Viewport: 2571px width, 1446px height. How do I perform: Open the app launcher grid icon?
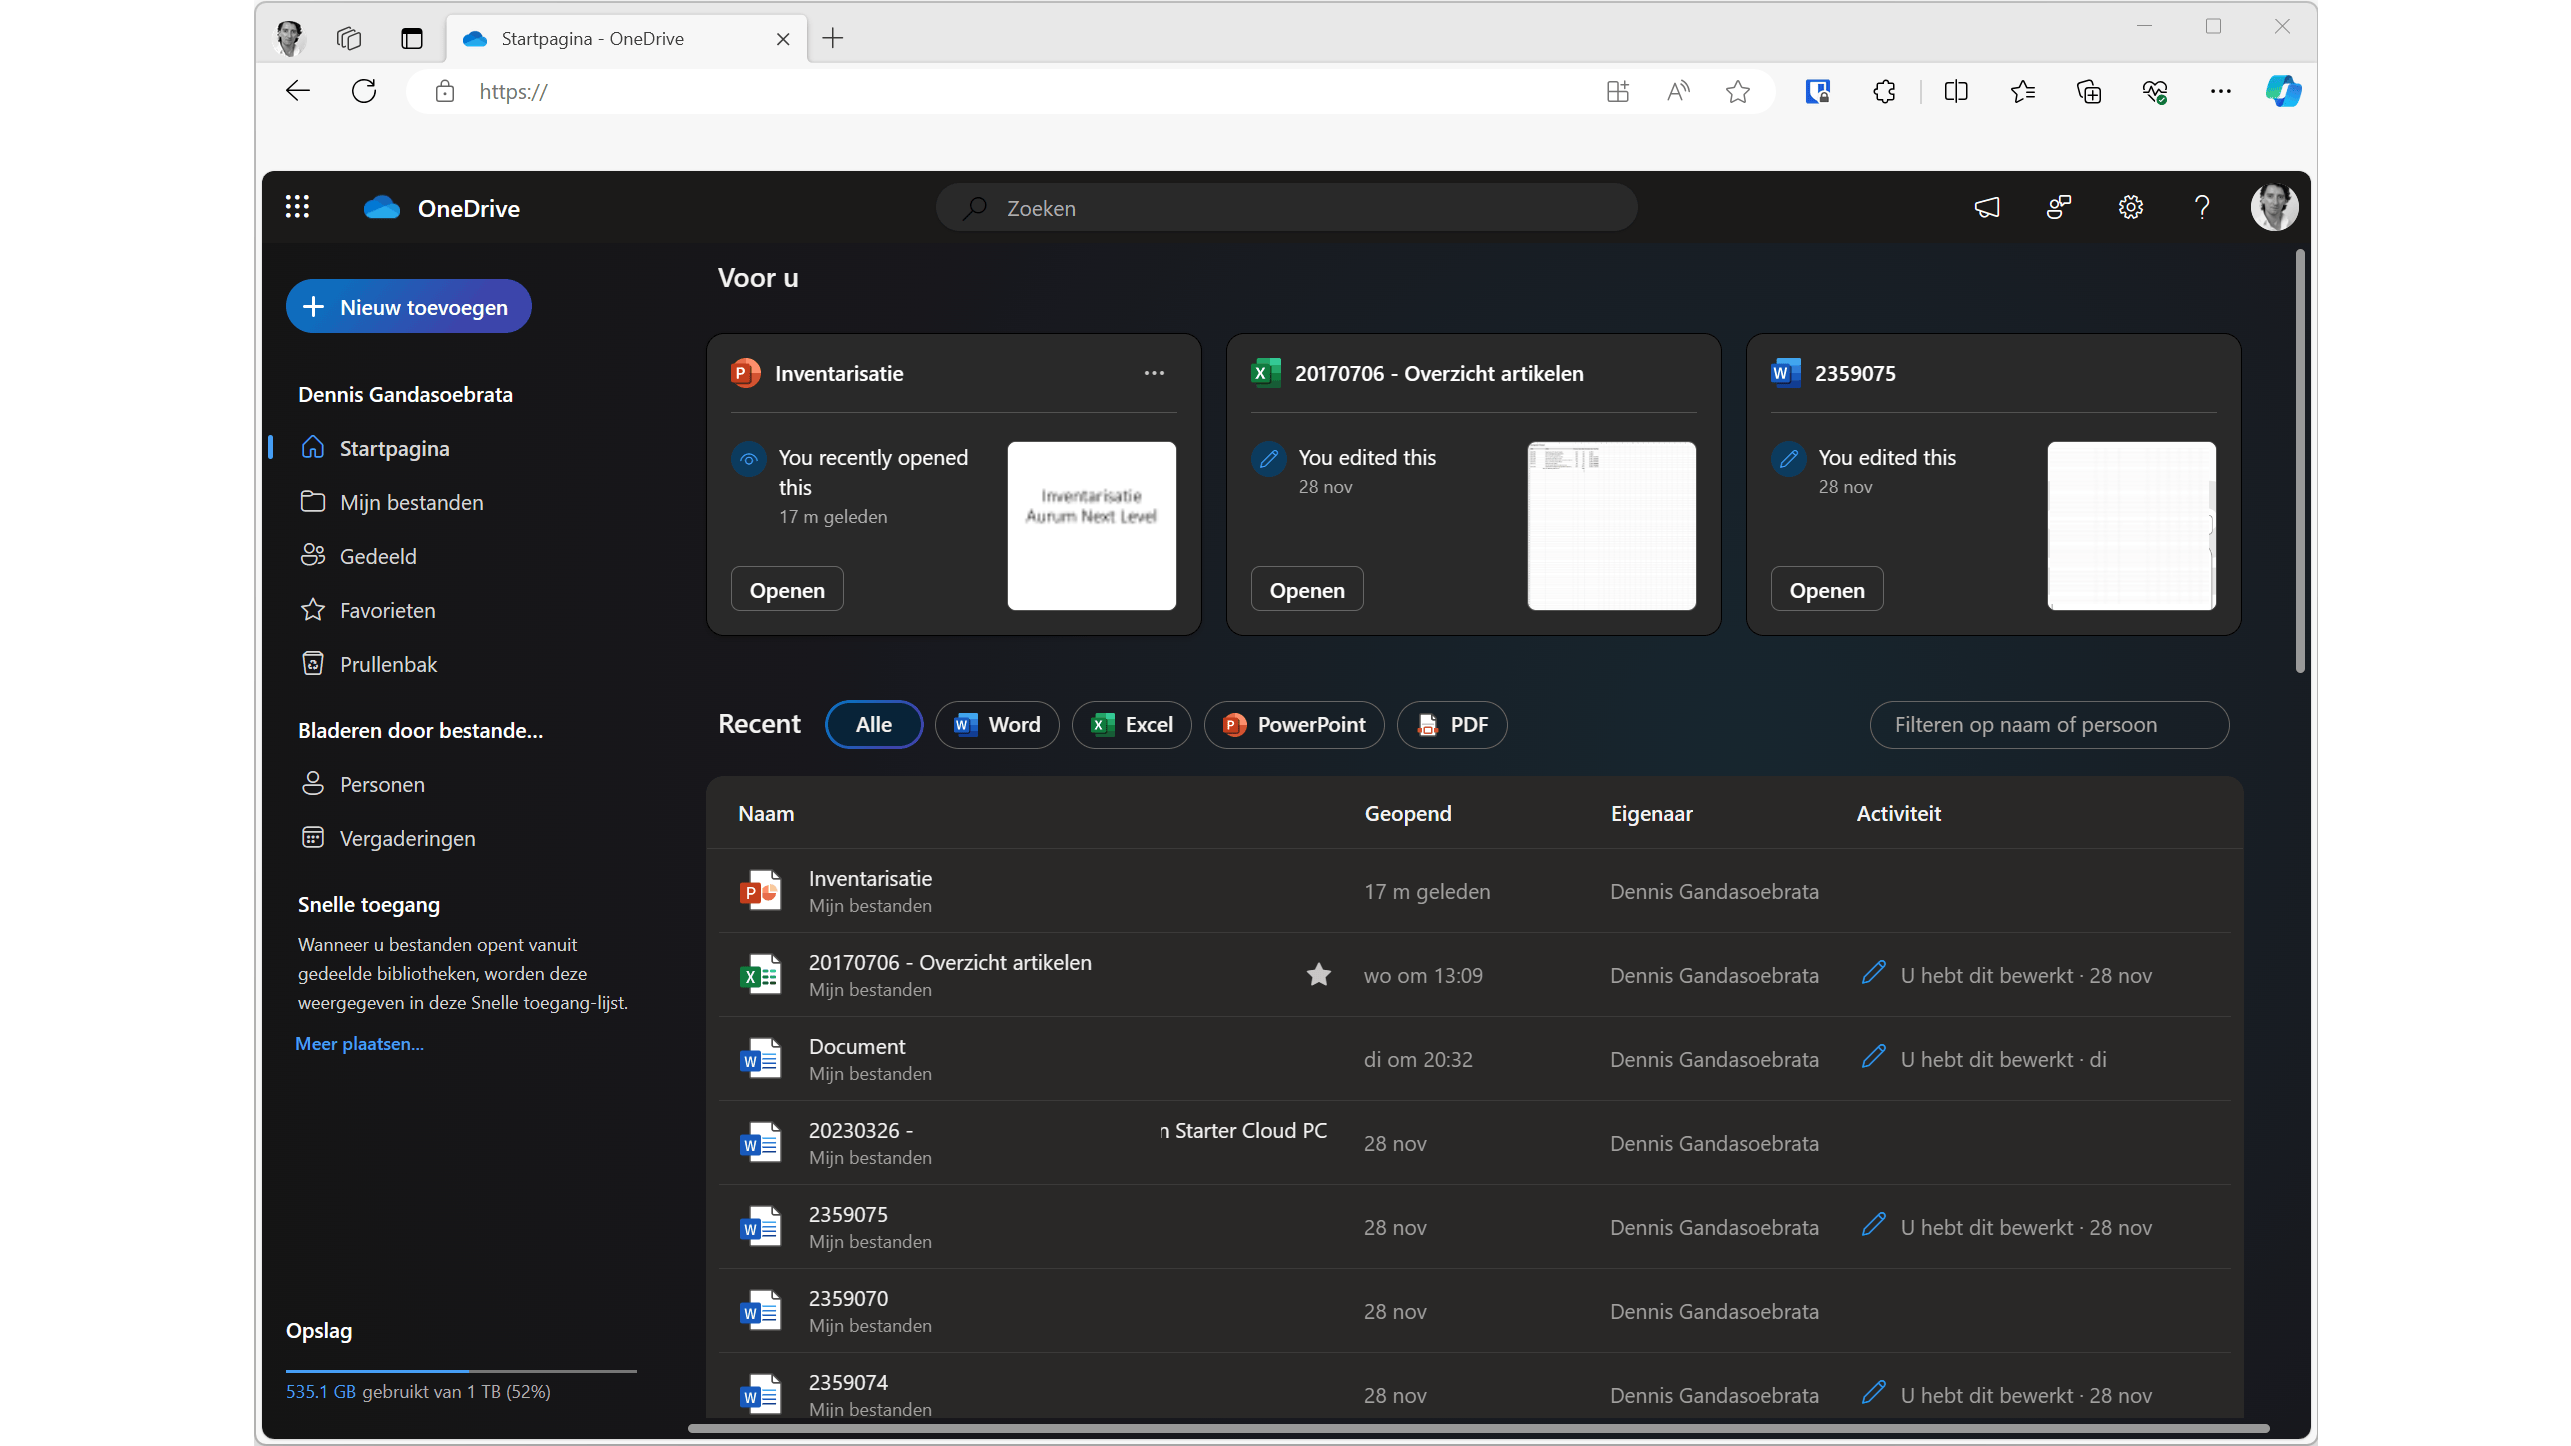297,207
